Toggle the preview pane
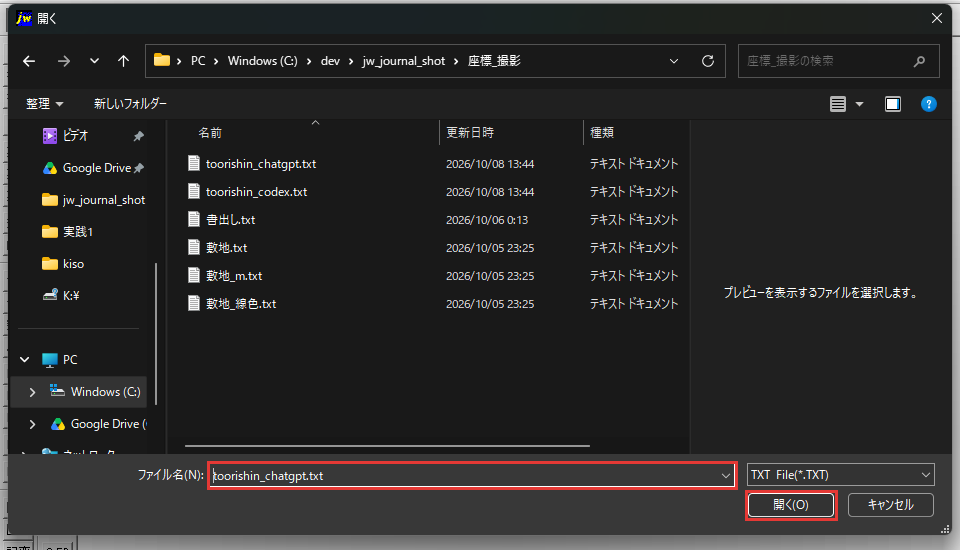Screen dimensions: 960x550 click(x=893, y=104)
